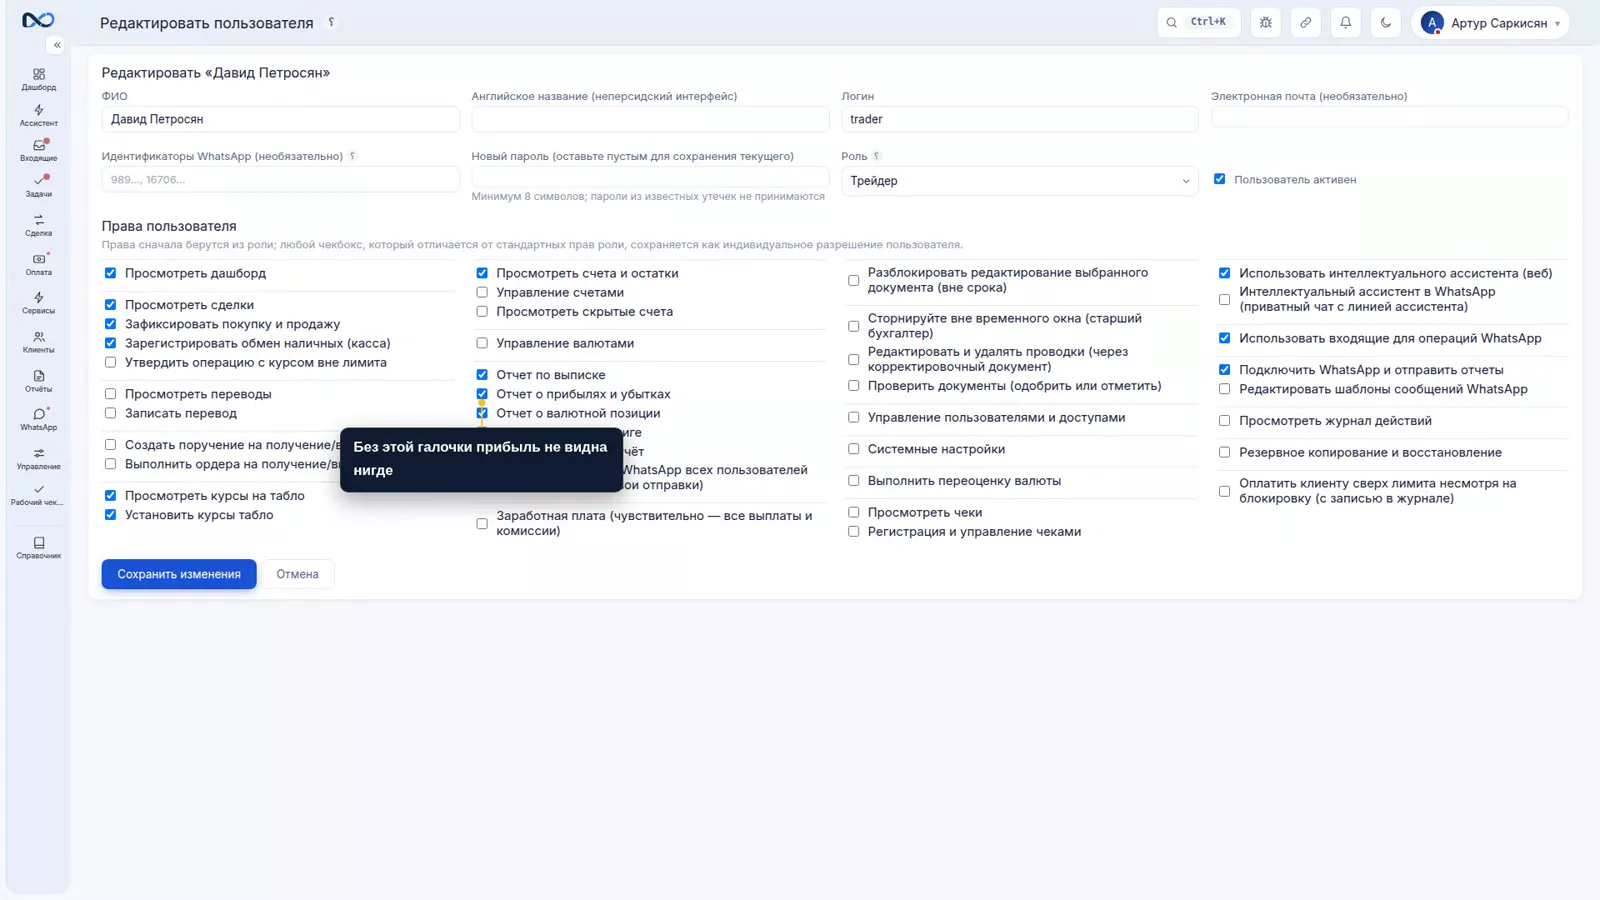Open Задачи from the sidebar
1600x900 pixels.
[x=39, y=186]
